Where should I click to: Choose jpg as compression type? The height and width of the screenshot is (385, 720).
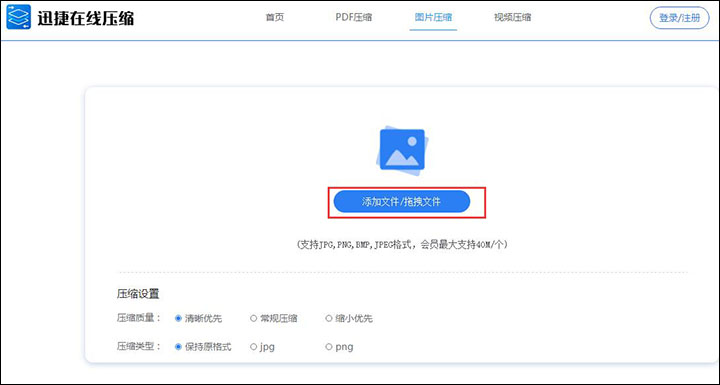[262, 347]
